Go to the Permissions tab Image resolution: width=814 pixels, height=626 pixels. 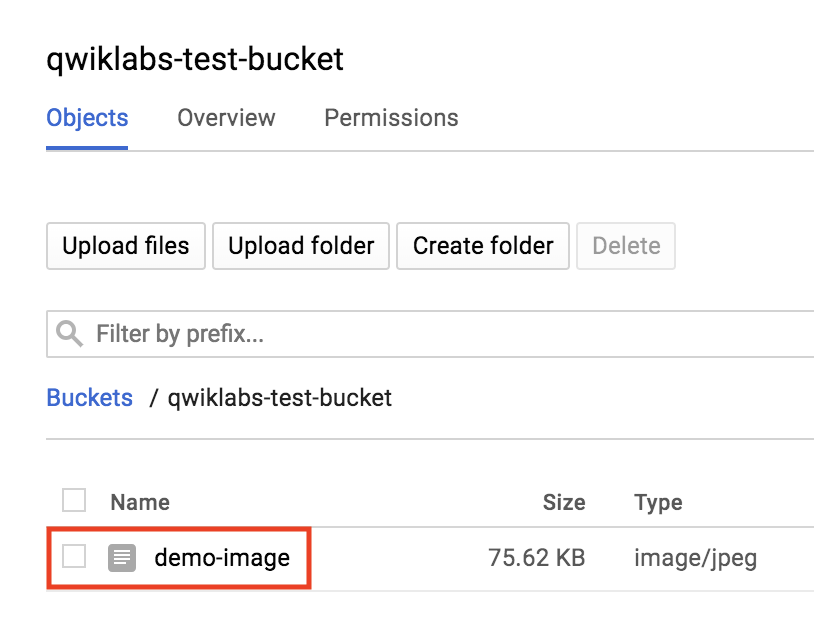(x=391, y=118)
